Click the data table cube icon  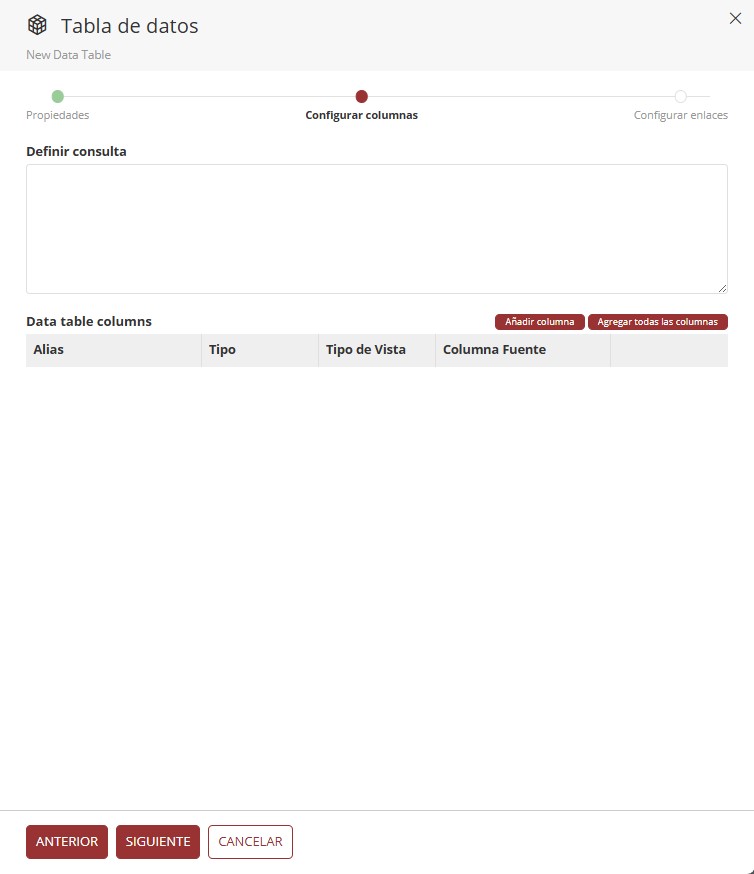[37, 26]
